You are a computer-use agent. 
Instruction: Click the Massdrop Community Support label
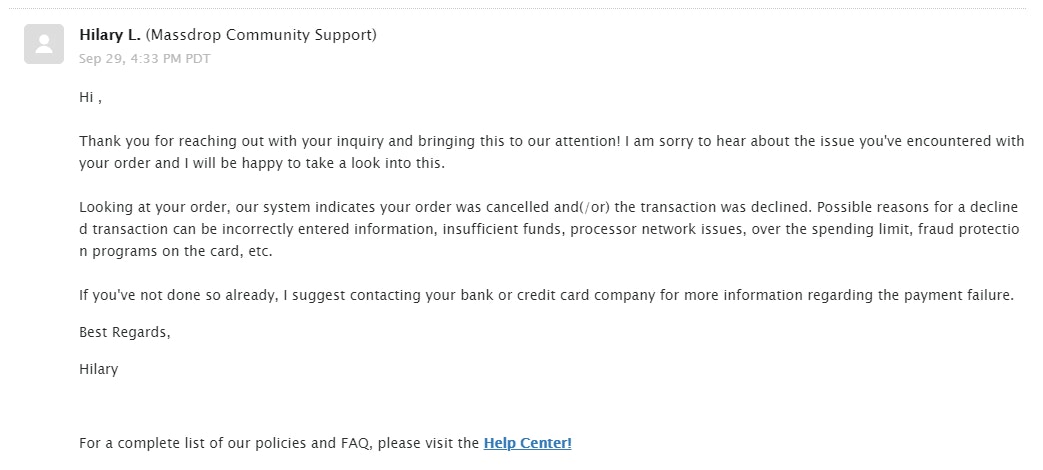click(261, 35)
